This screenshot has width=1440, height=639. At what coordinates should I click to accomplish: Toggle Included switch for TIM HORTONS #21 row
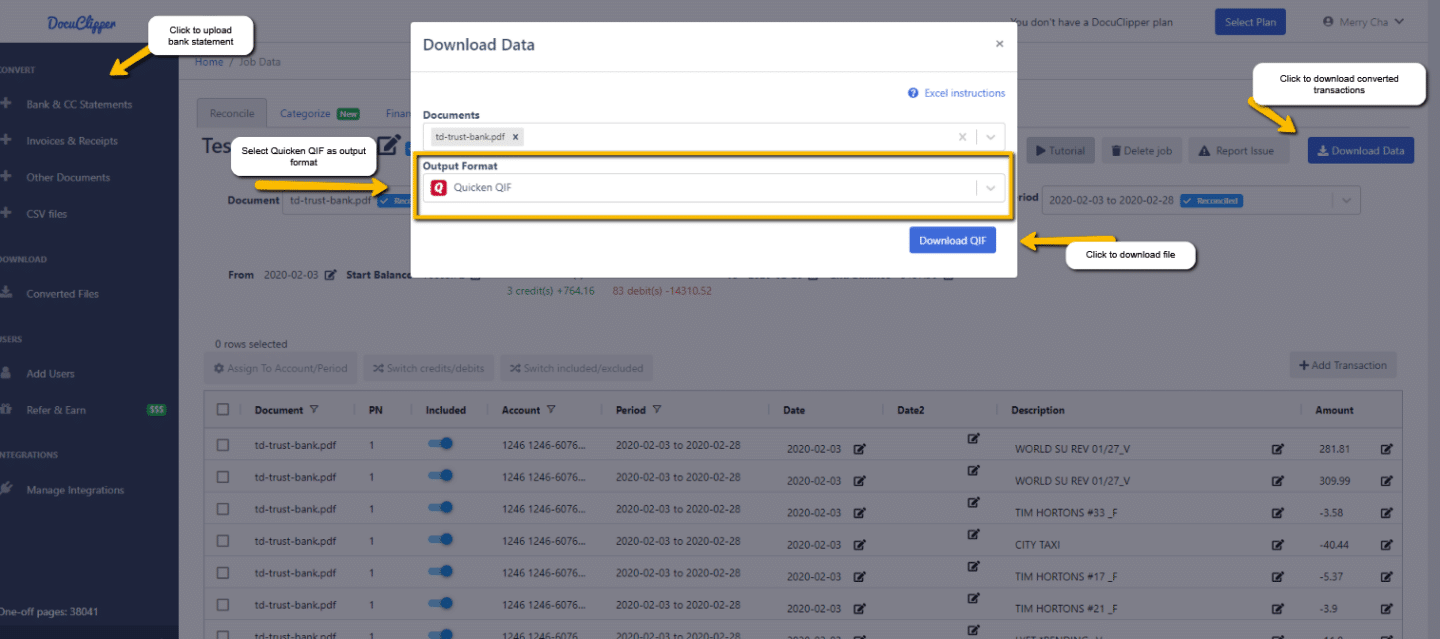tap(440, 604)
